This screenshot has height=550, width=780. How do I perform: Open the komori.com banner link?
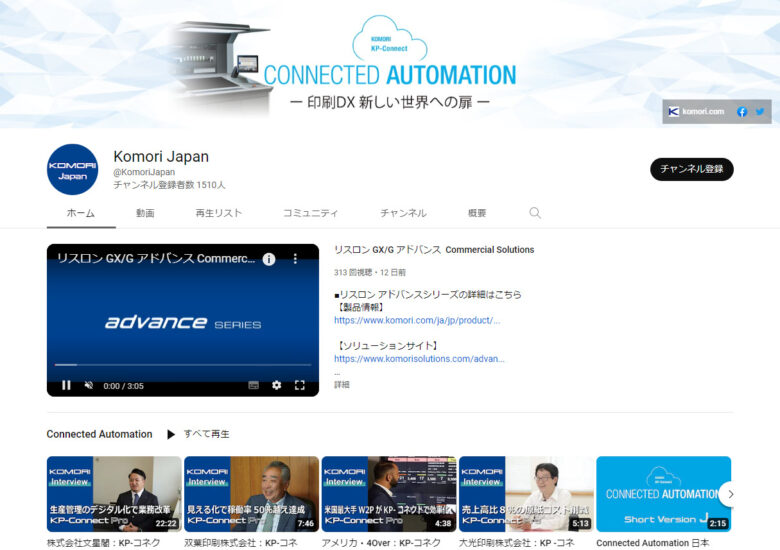tap(696, 111)
